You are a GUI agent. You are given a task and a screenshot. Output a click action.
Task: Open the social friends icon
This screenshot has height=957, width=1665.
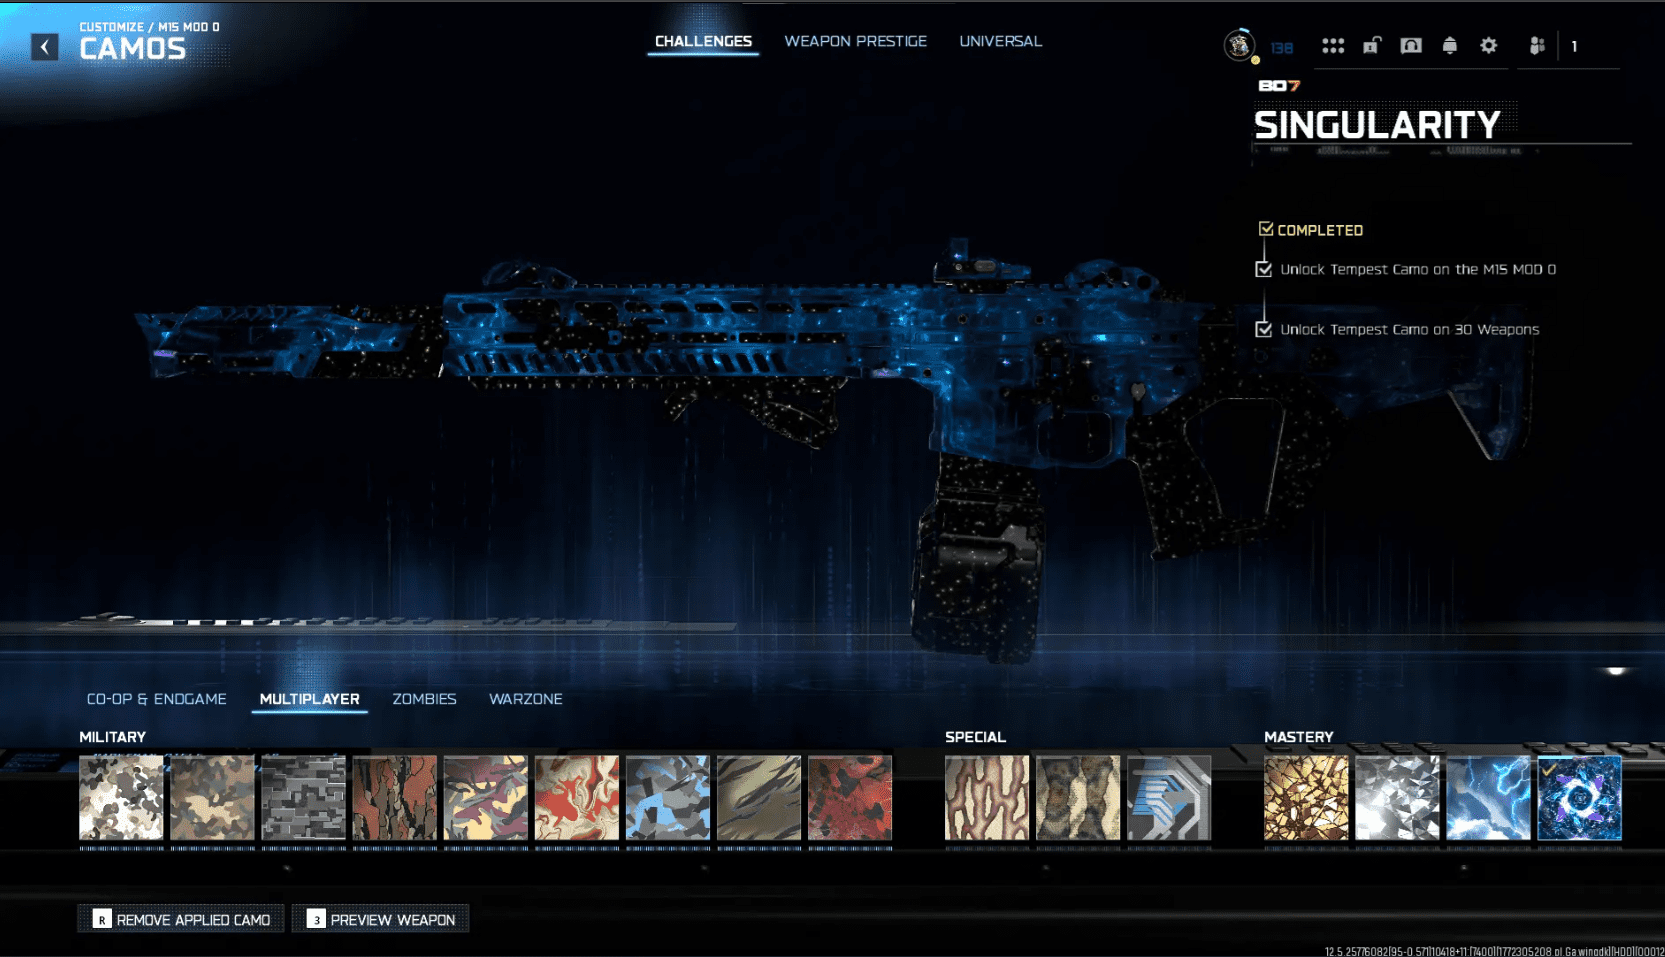1537,46
